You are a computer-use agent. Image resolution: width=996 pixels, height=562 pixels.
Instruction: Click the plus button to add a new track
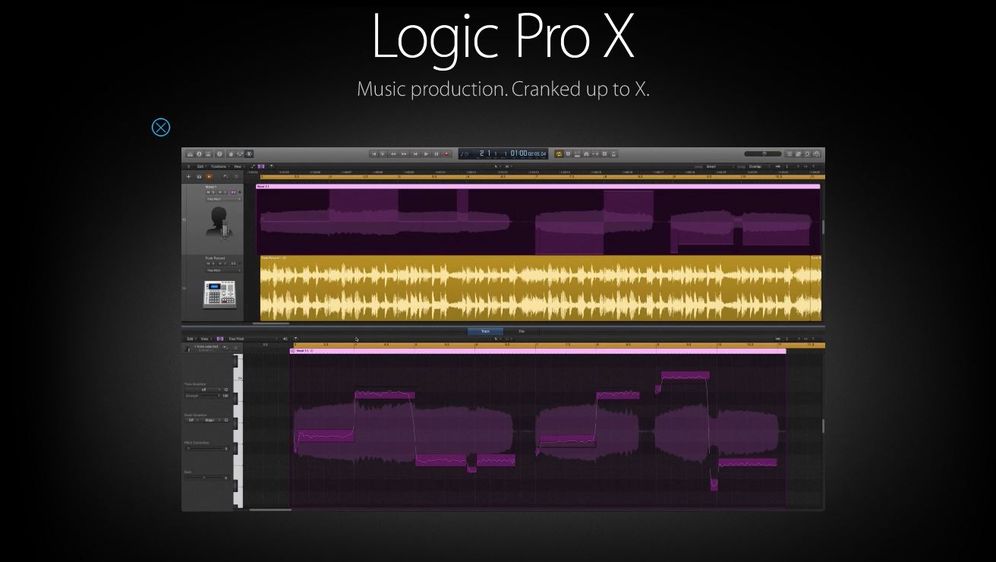coord(188,177)
